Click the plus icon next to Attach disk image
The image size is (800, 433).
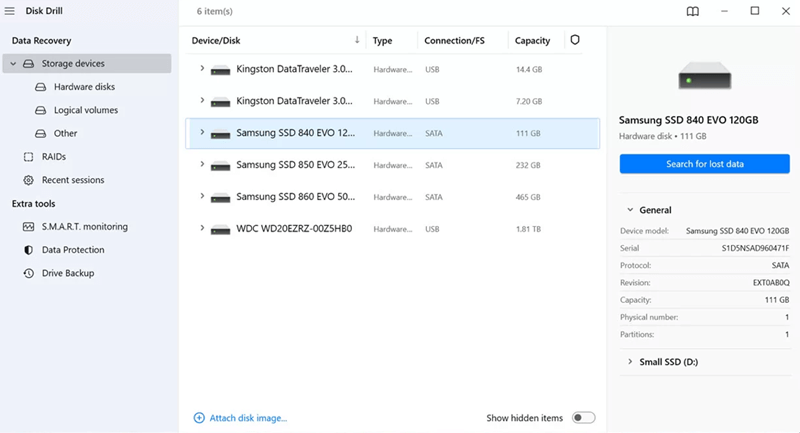point(199,418)
